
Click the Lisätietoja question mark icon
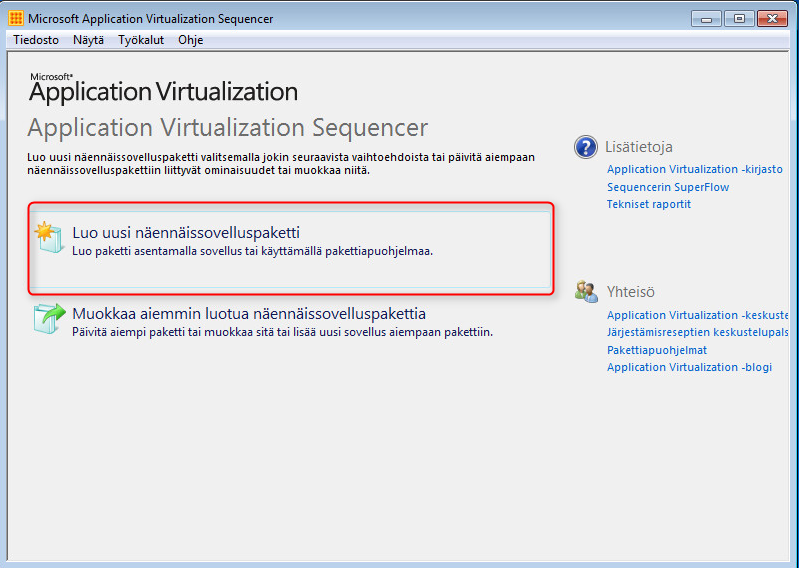585,147
